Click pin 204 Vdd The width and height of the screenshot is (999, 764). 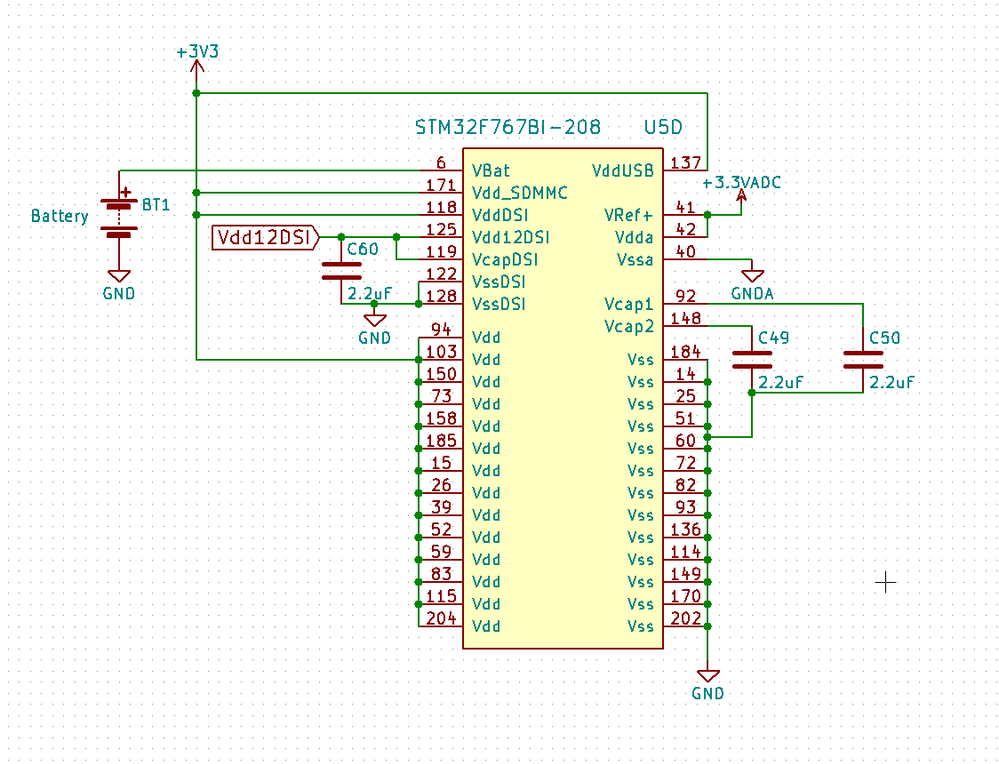pyautogui.click(x=441, y=626)
